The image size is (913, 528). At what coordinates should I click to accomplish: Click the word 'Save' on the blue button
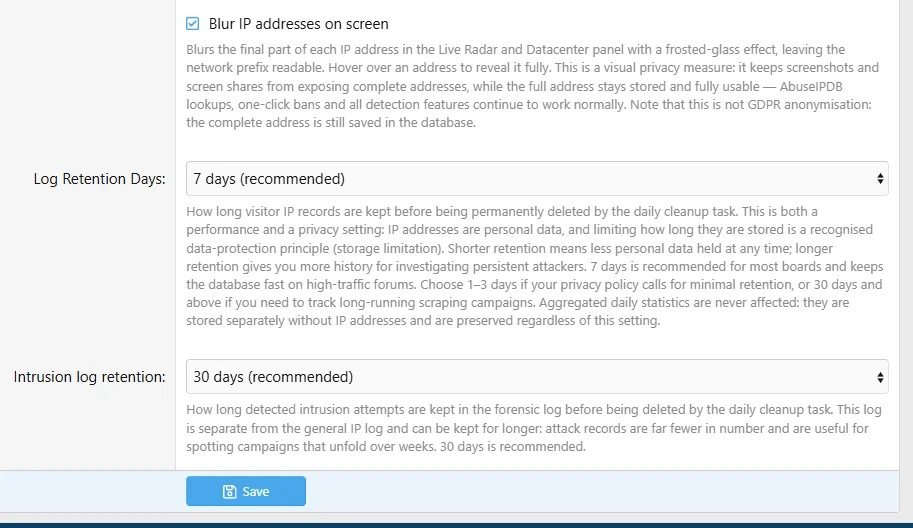[x=256, y=491]
